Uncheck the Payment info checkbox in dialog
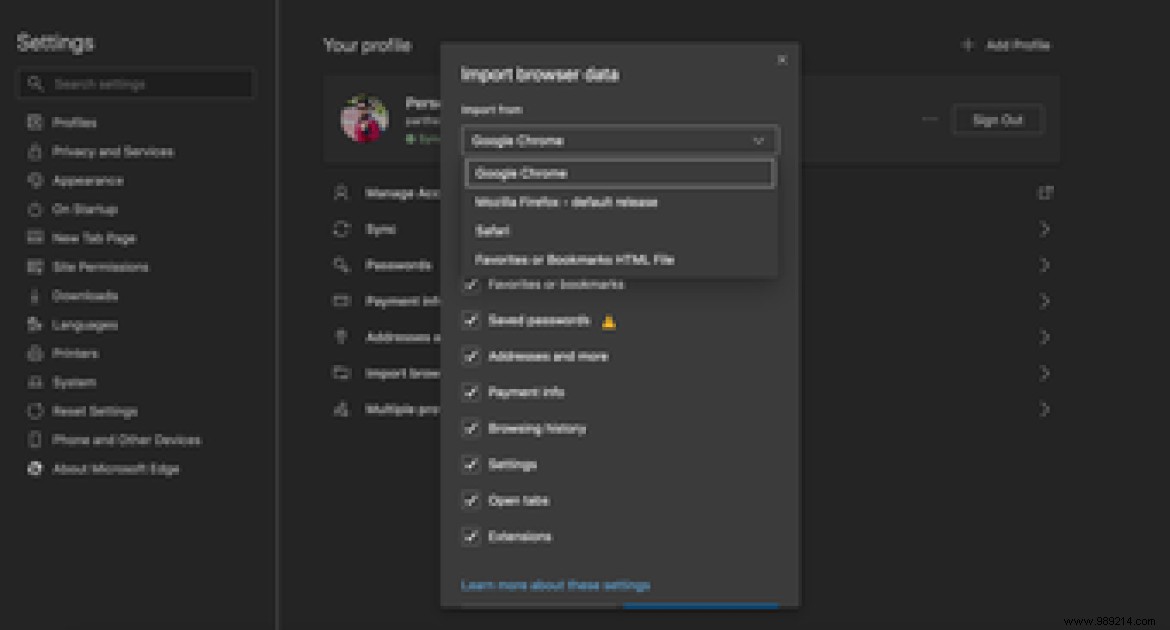The image size is (1170, 630). [x=471, y=392]
